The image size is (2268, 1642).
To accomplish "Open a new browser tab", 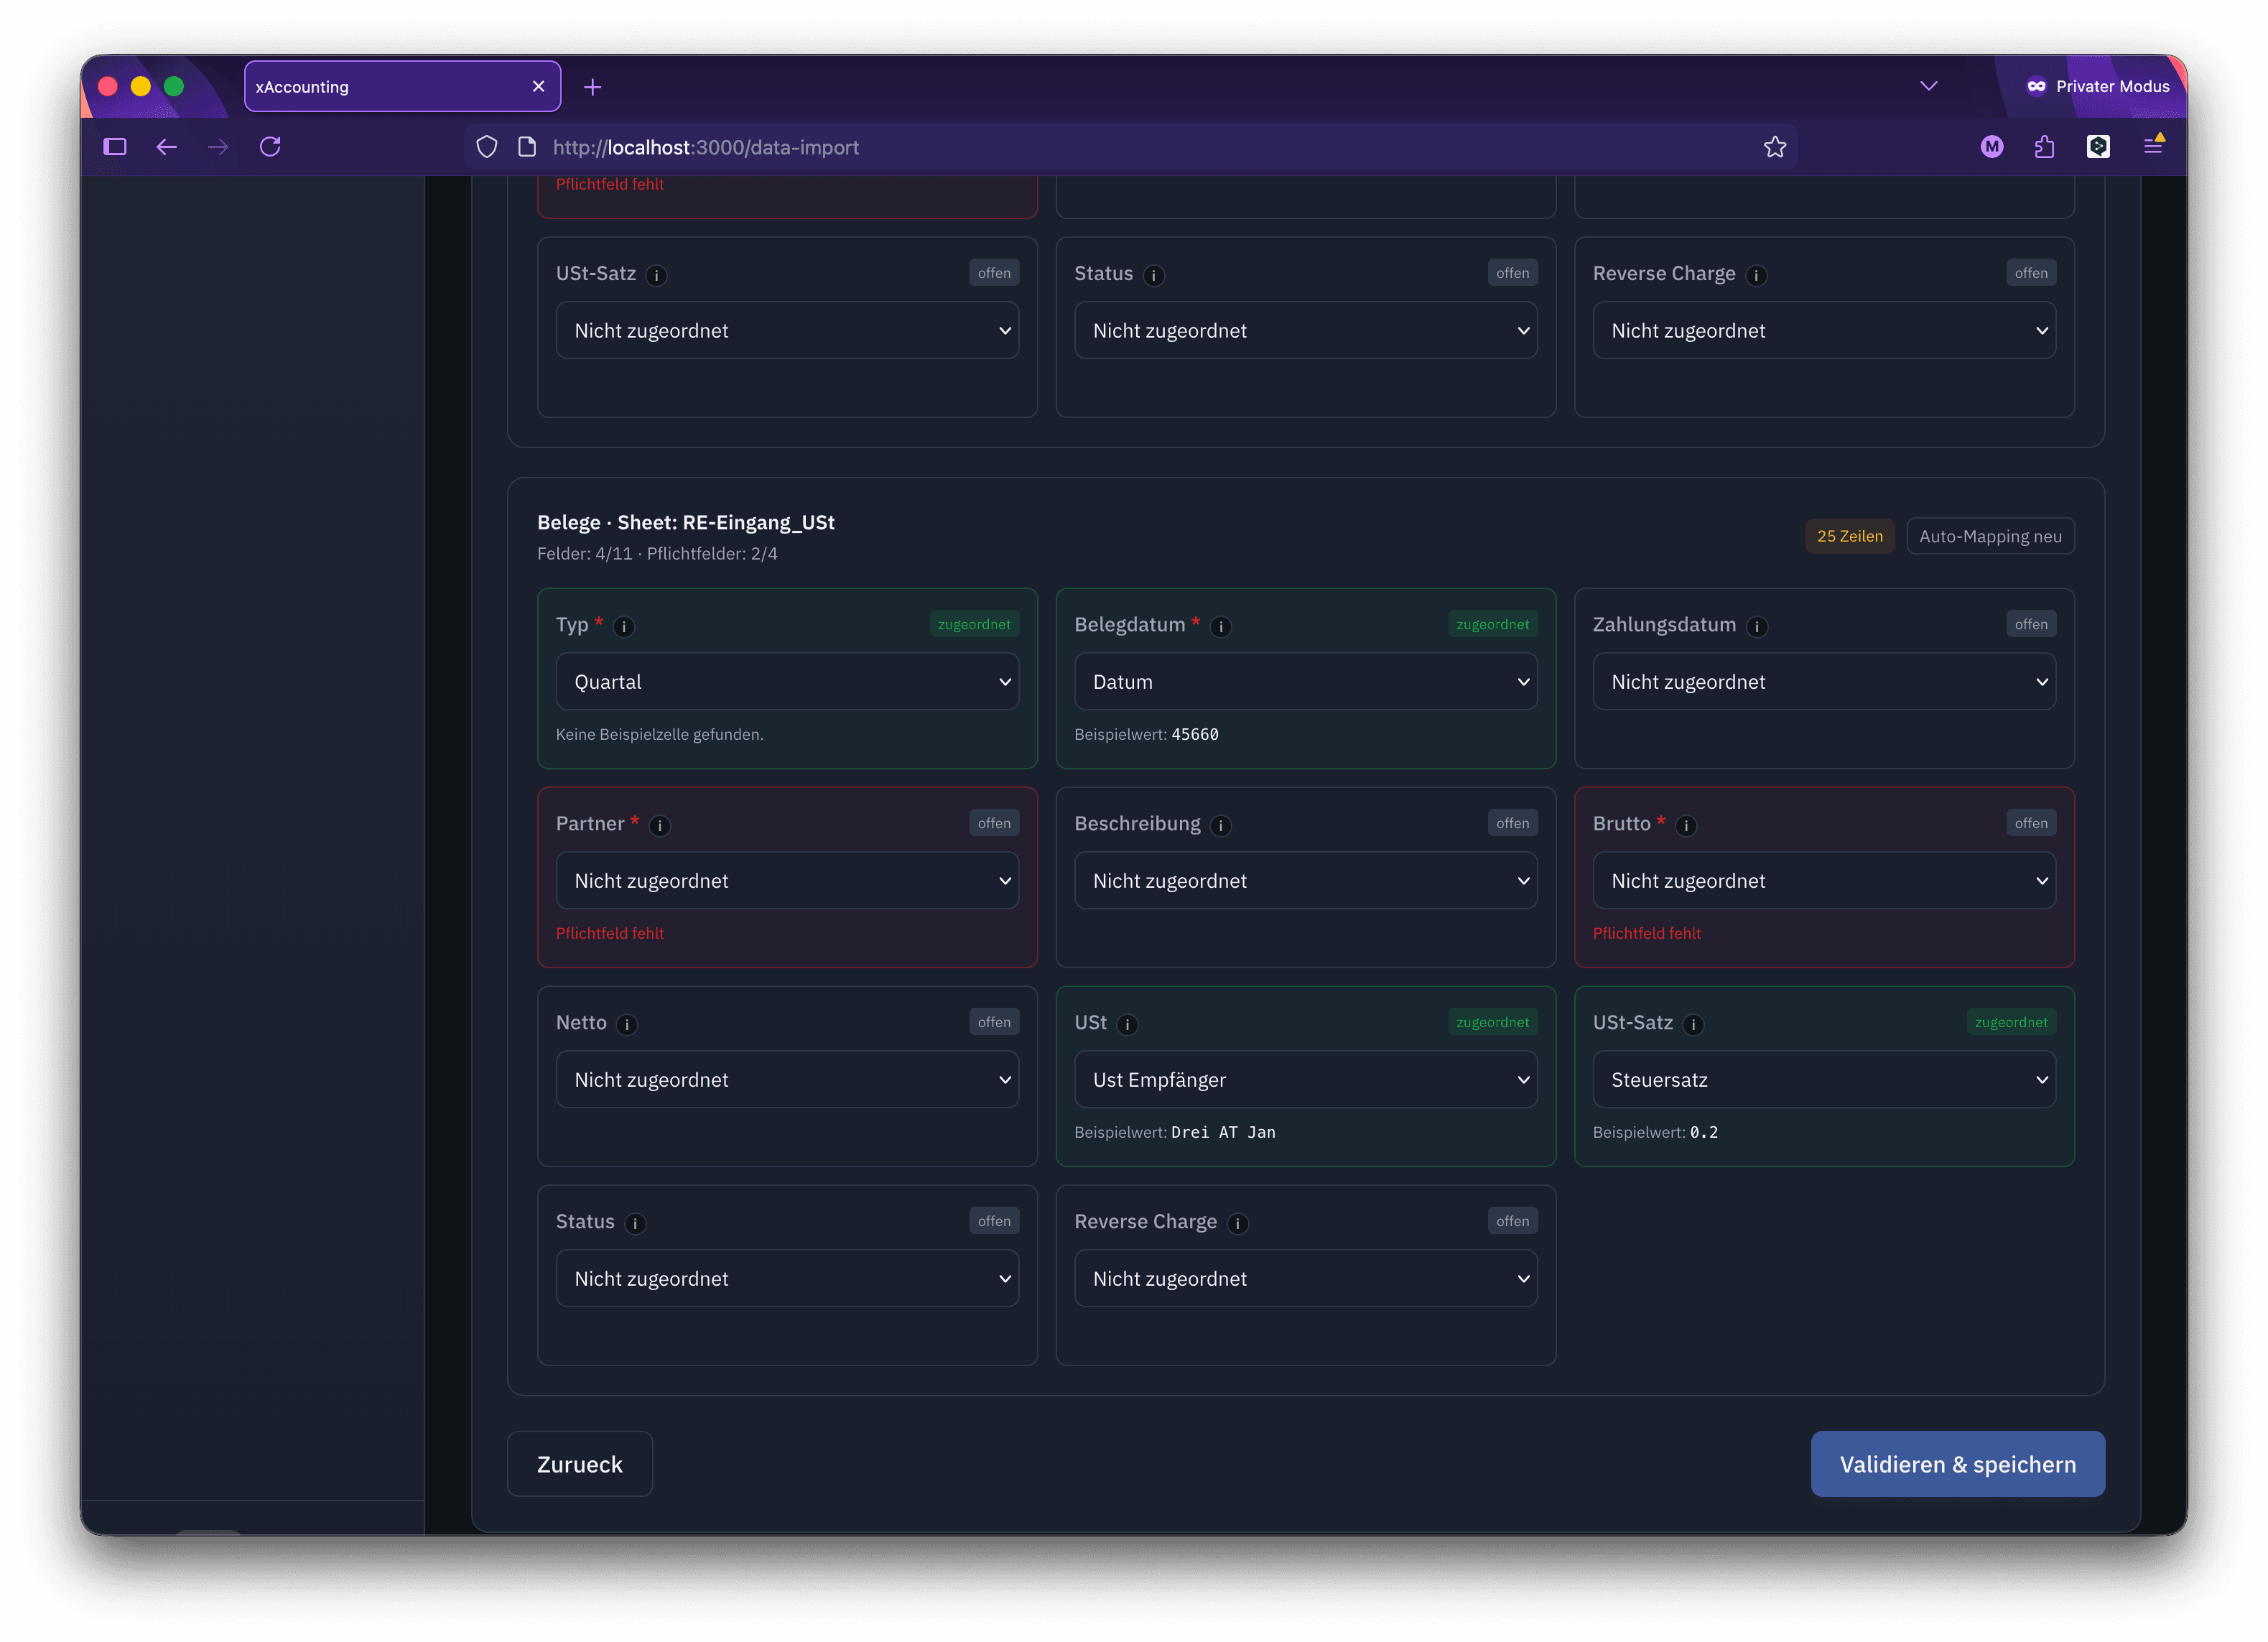I will coord(592,87).
